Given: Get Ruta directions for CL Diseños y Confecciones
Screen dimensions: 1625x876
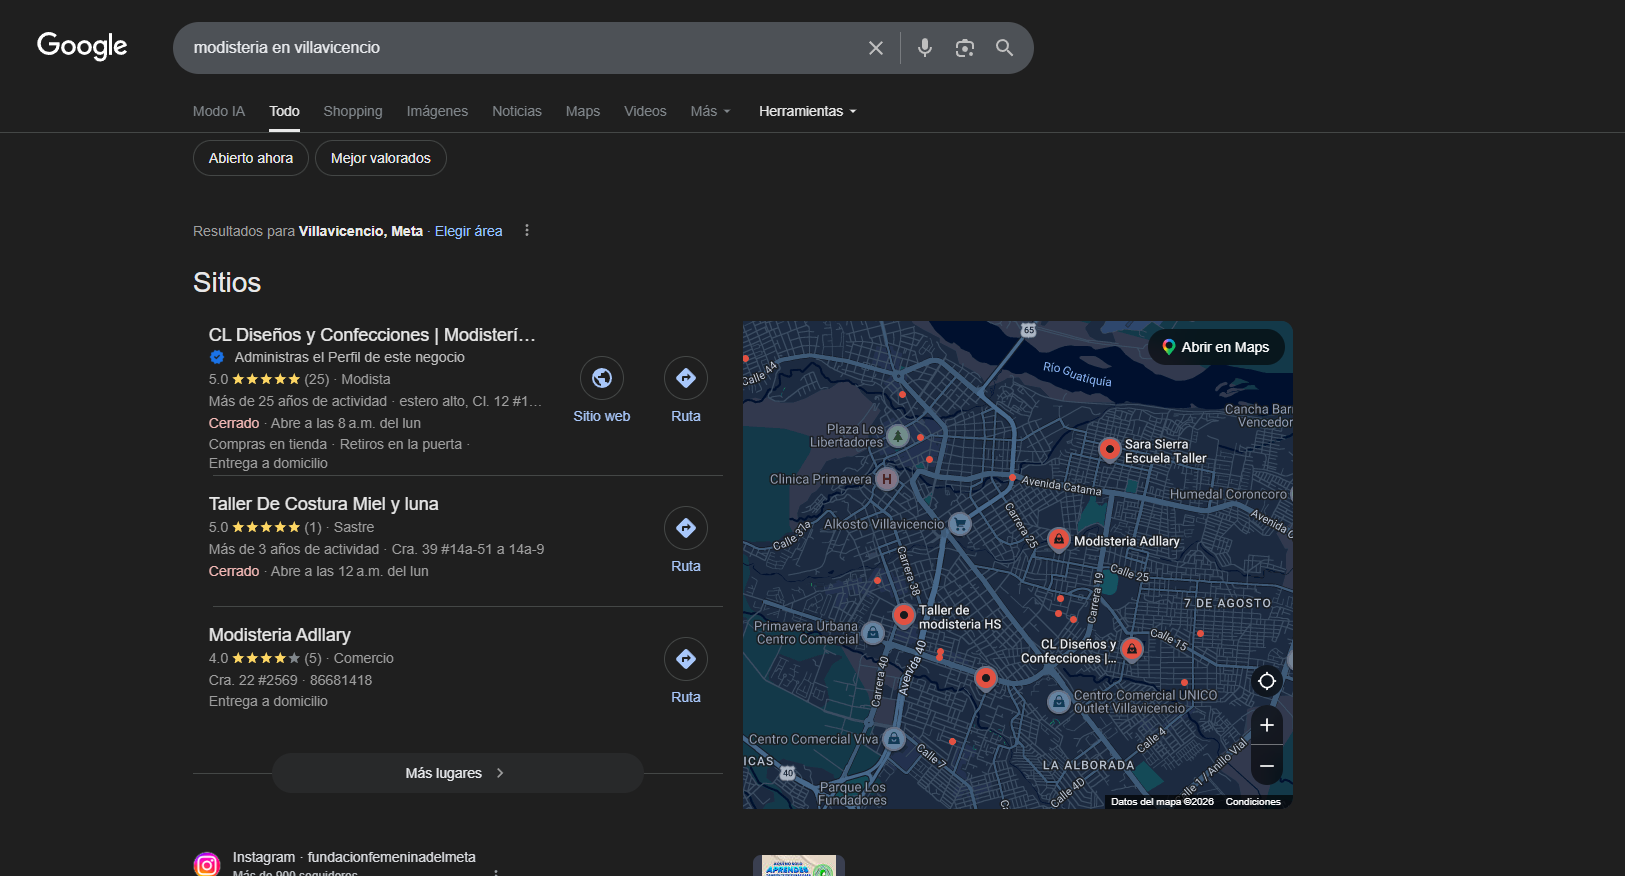Looking at the screenshot, I should click(686, 378).
